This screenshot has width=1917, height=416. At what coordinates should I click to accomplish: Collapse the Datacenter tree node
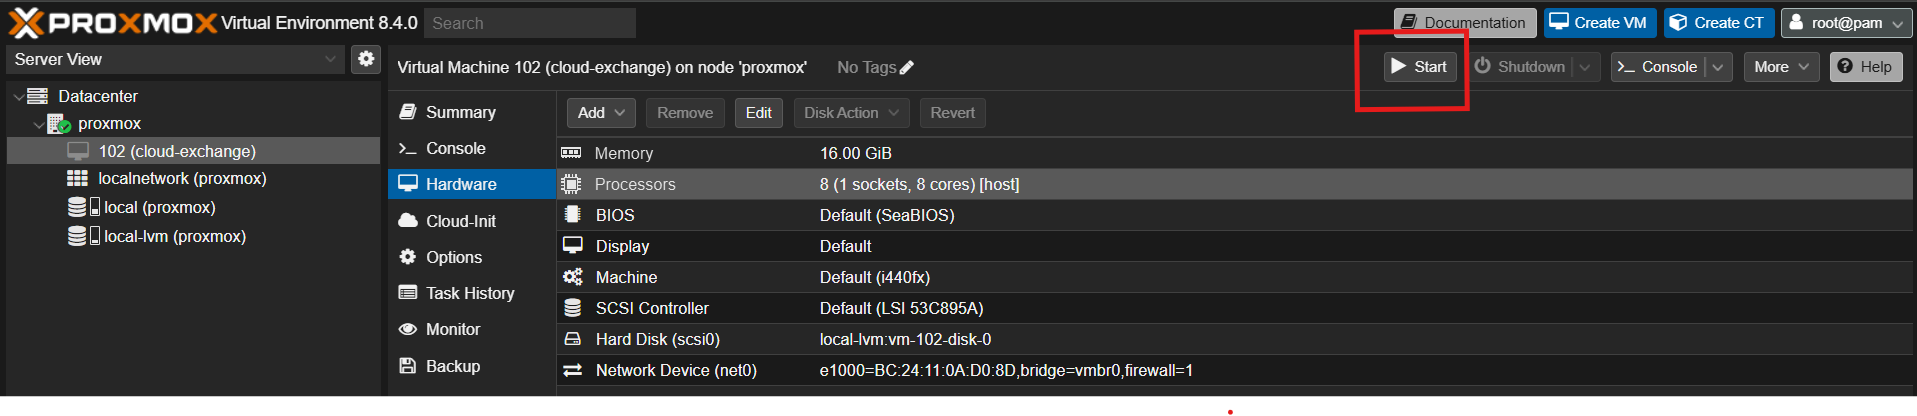click(18, 97)
